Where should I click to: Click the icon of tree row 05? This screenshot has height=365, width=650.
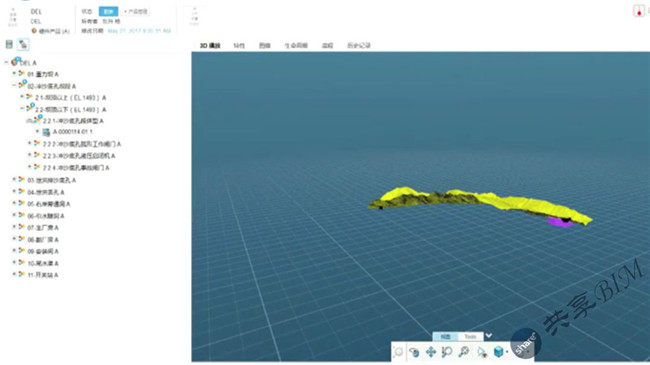coord(22,203)
